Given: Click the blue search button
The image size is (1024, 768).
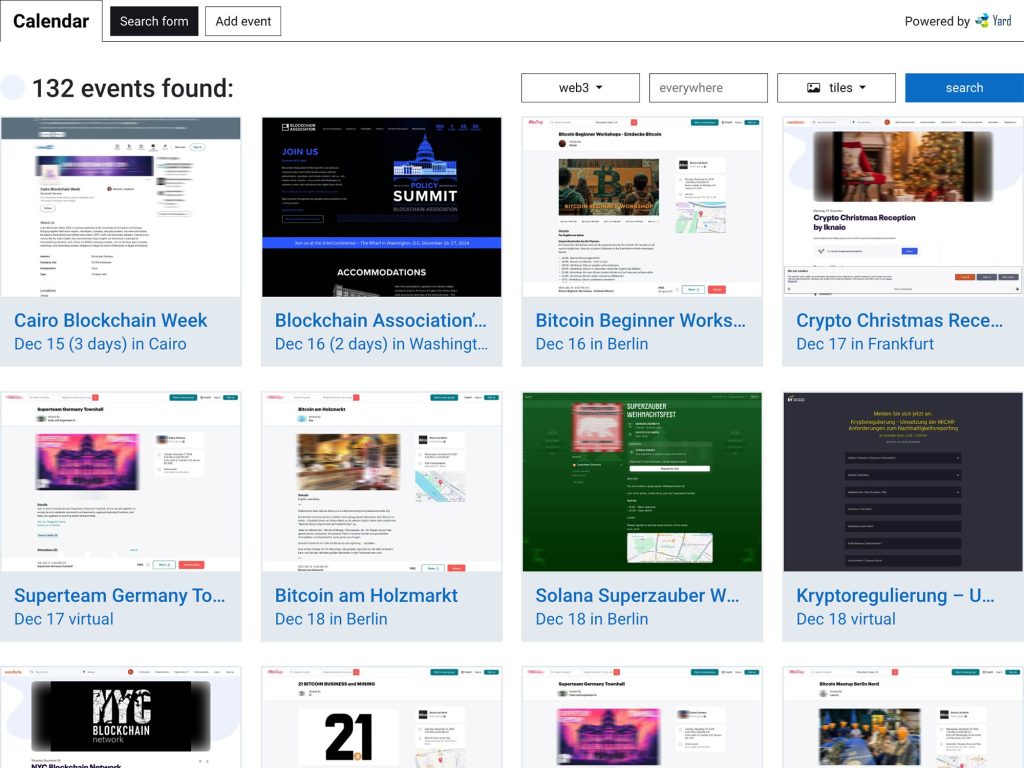Looking at the screenshot, I should coord(964,88).
